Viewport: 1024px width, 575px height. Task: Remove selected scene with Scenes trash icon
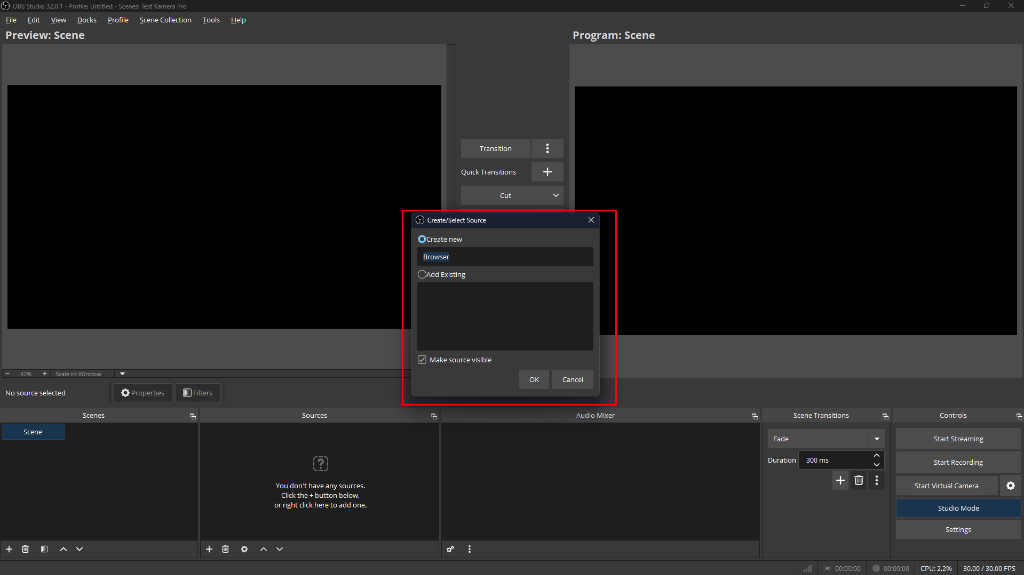pos(25,549)
